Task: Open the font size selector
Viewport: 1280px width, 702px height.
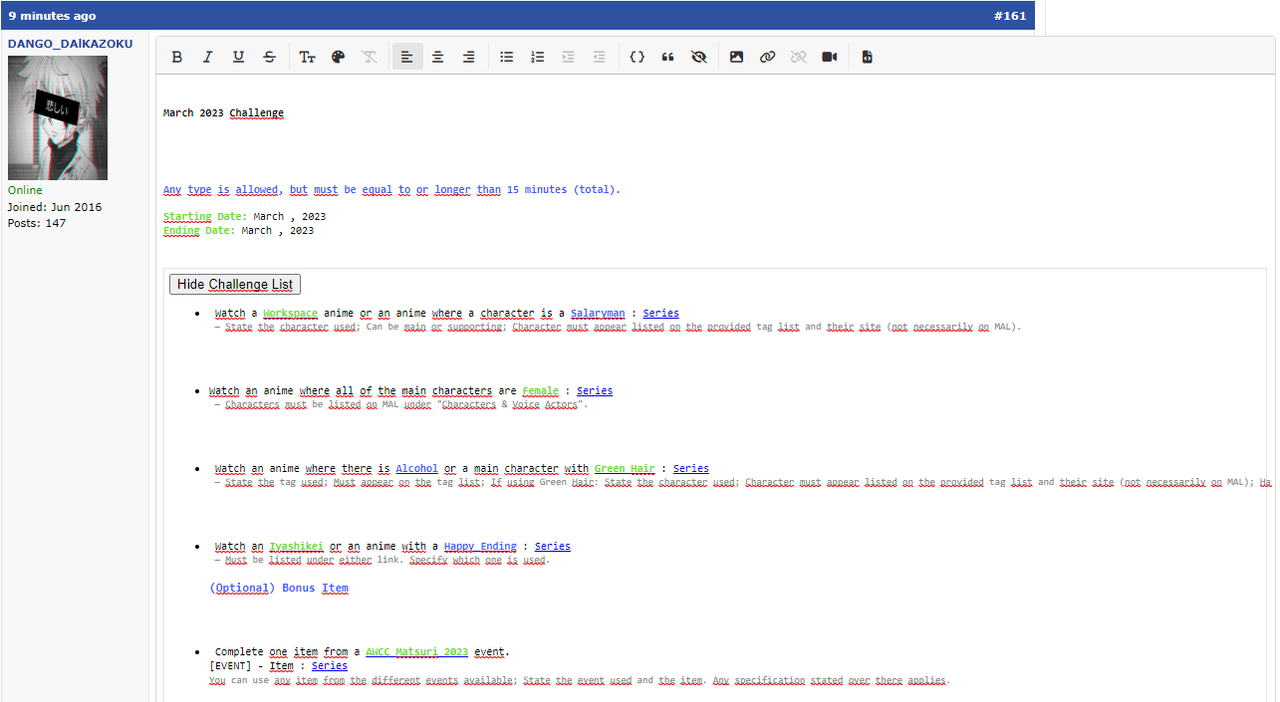Action: [307, 56]
